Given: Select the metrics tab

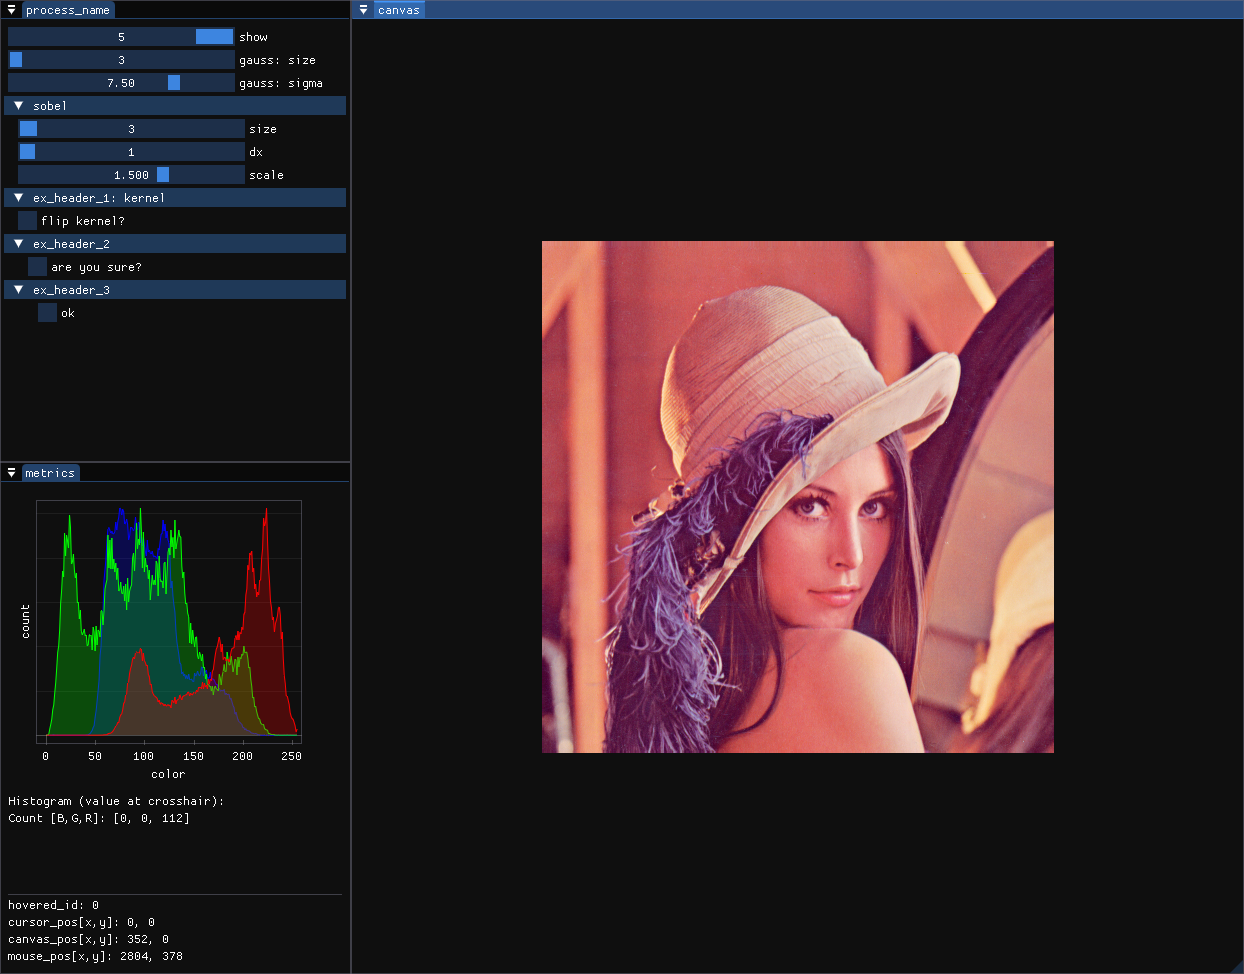Looking at the screenshot, I should (x=50, y=473).
